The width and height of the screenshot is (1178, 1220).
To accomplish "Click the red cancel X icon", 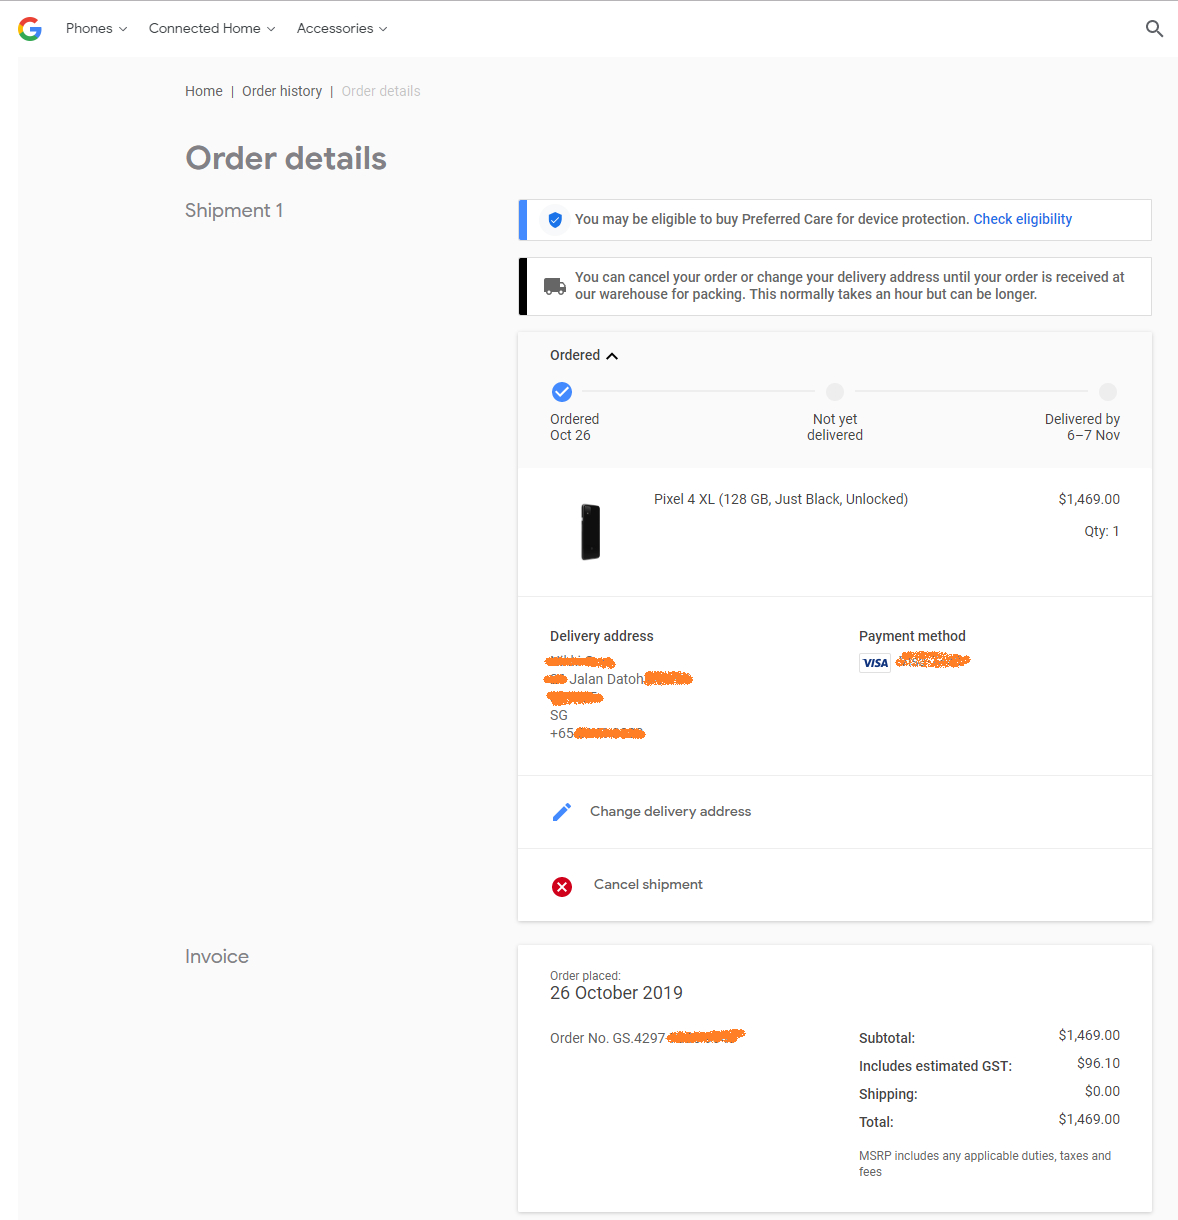I will coord(562,887).
